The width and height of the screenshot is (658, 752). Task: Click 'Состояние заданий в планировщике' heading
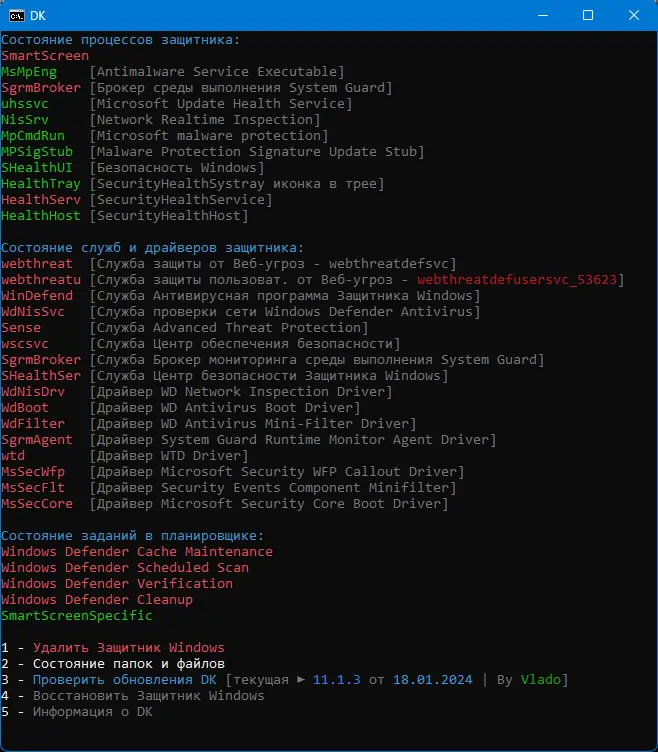click(x=132, y=536)
